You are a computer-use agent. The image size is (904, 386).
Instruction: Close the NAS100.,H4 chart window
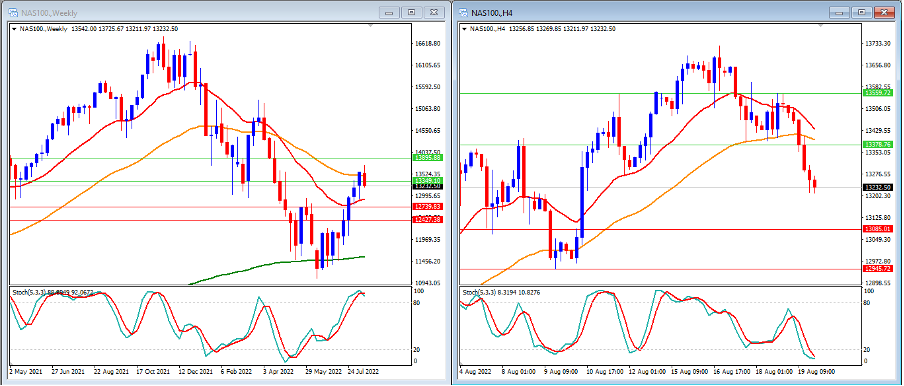884,12
